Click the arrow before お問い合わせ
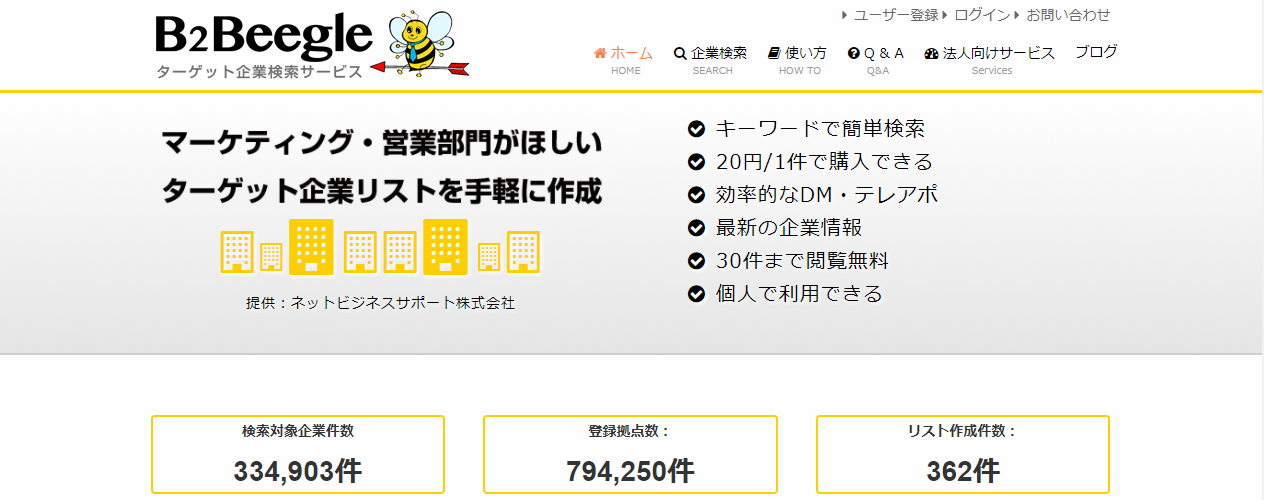Viewport: 1264px width, 500px height. click(x=1018, y=15)
